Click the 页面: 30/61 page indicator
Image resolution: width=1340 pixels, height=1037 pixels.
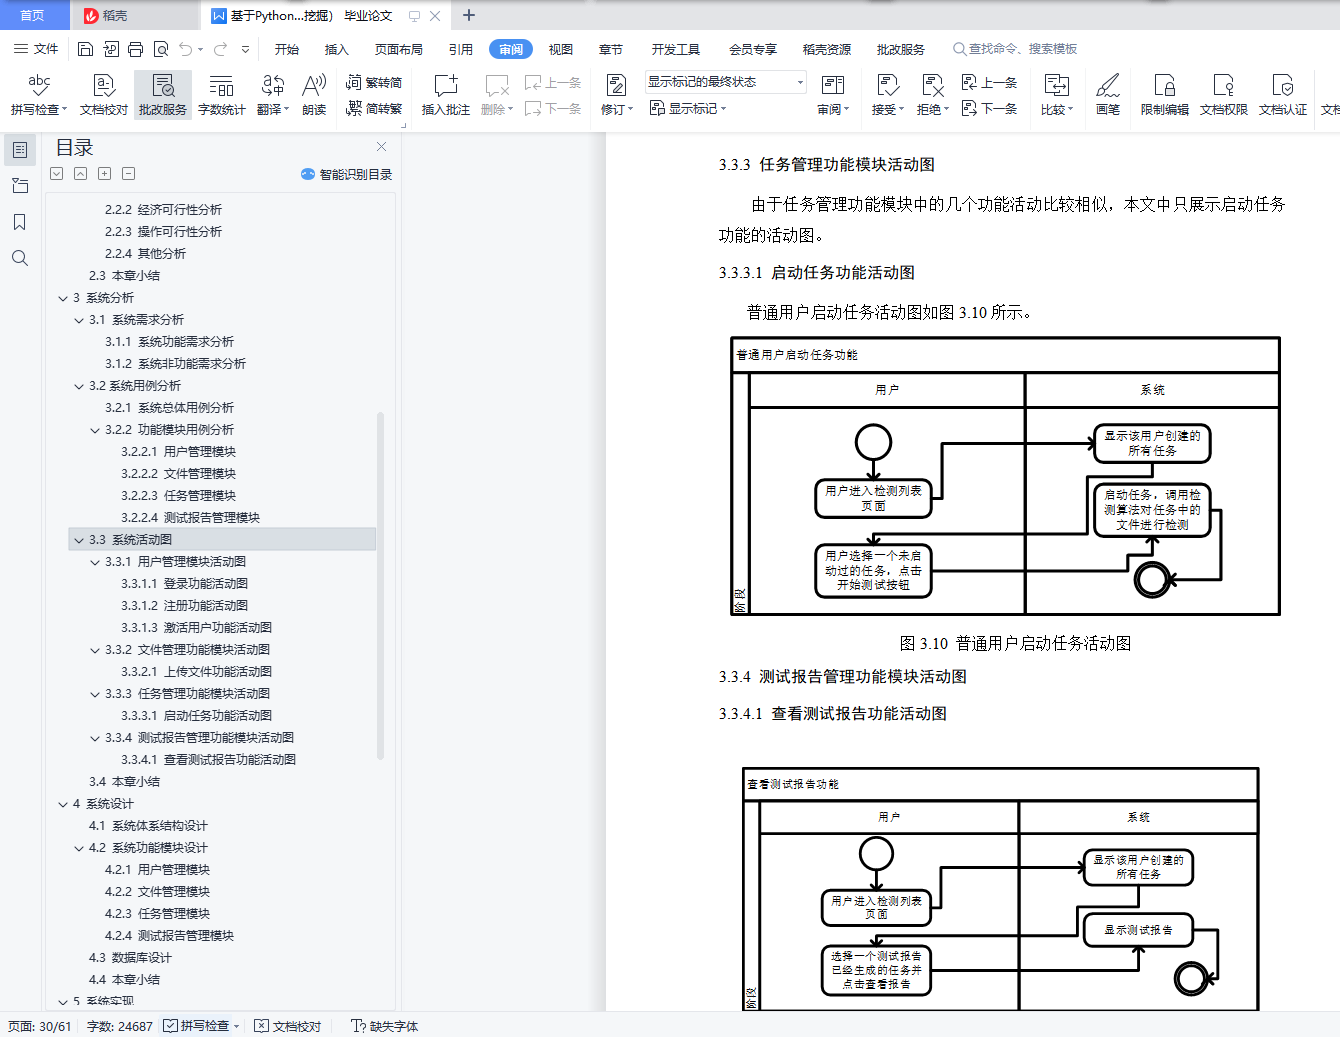[x=40, y=1026]
